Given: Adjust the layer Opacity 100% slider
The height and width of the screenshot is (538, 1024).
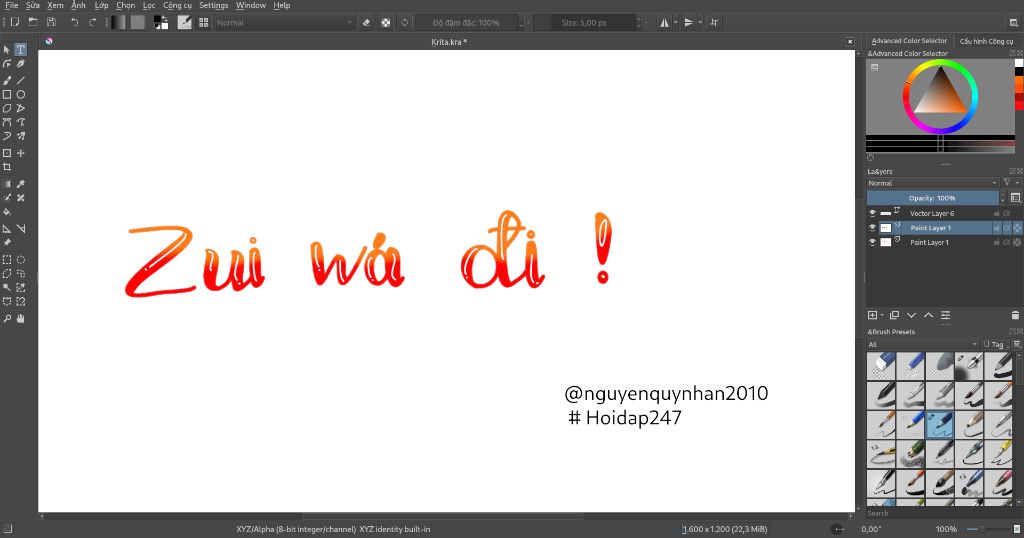Looking at the screenshot, I should [933, 198].
